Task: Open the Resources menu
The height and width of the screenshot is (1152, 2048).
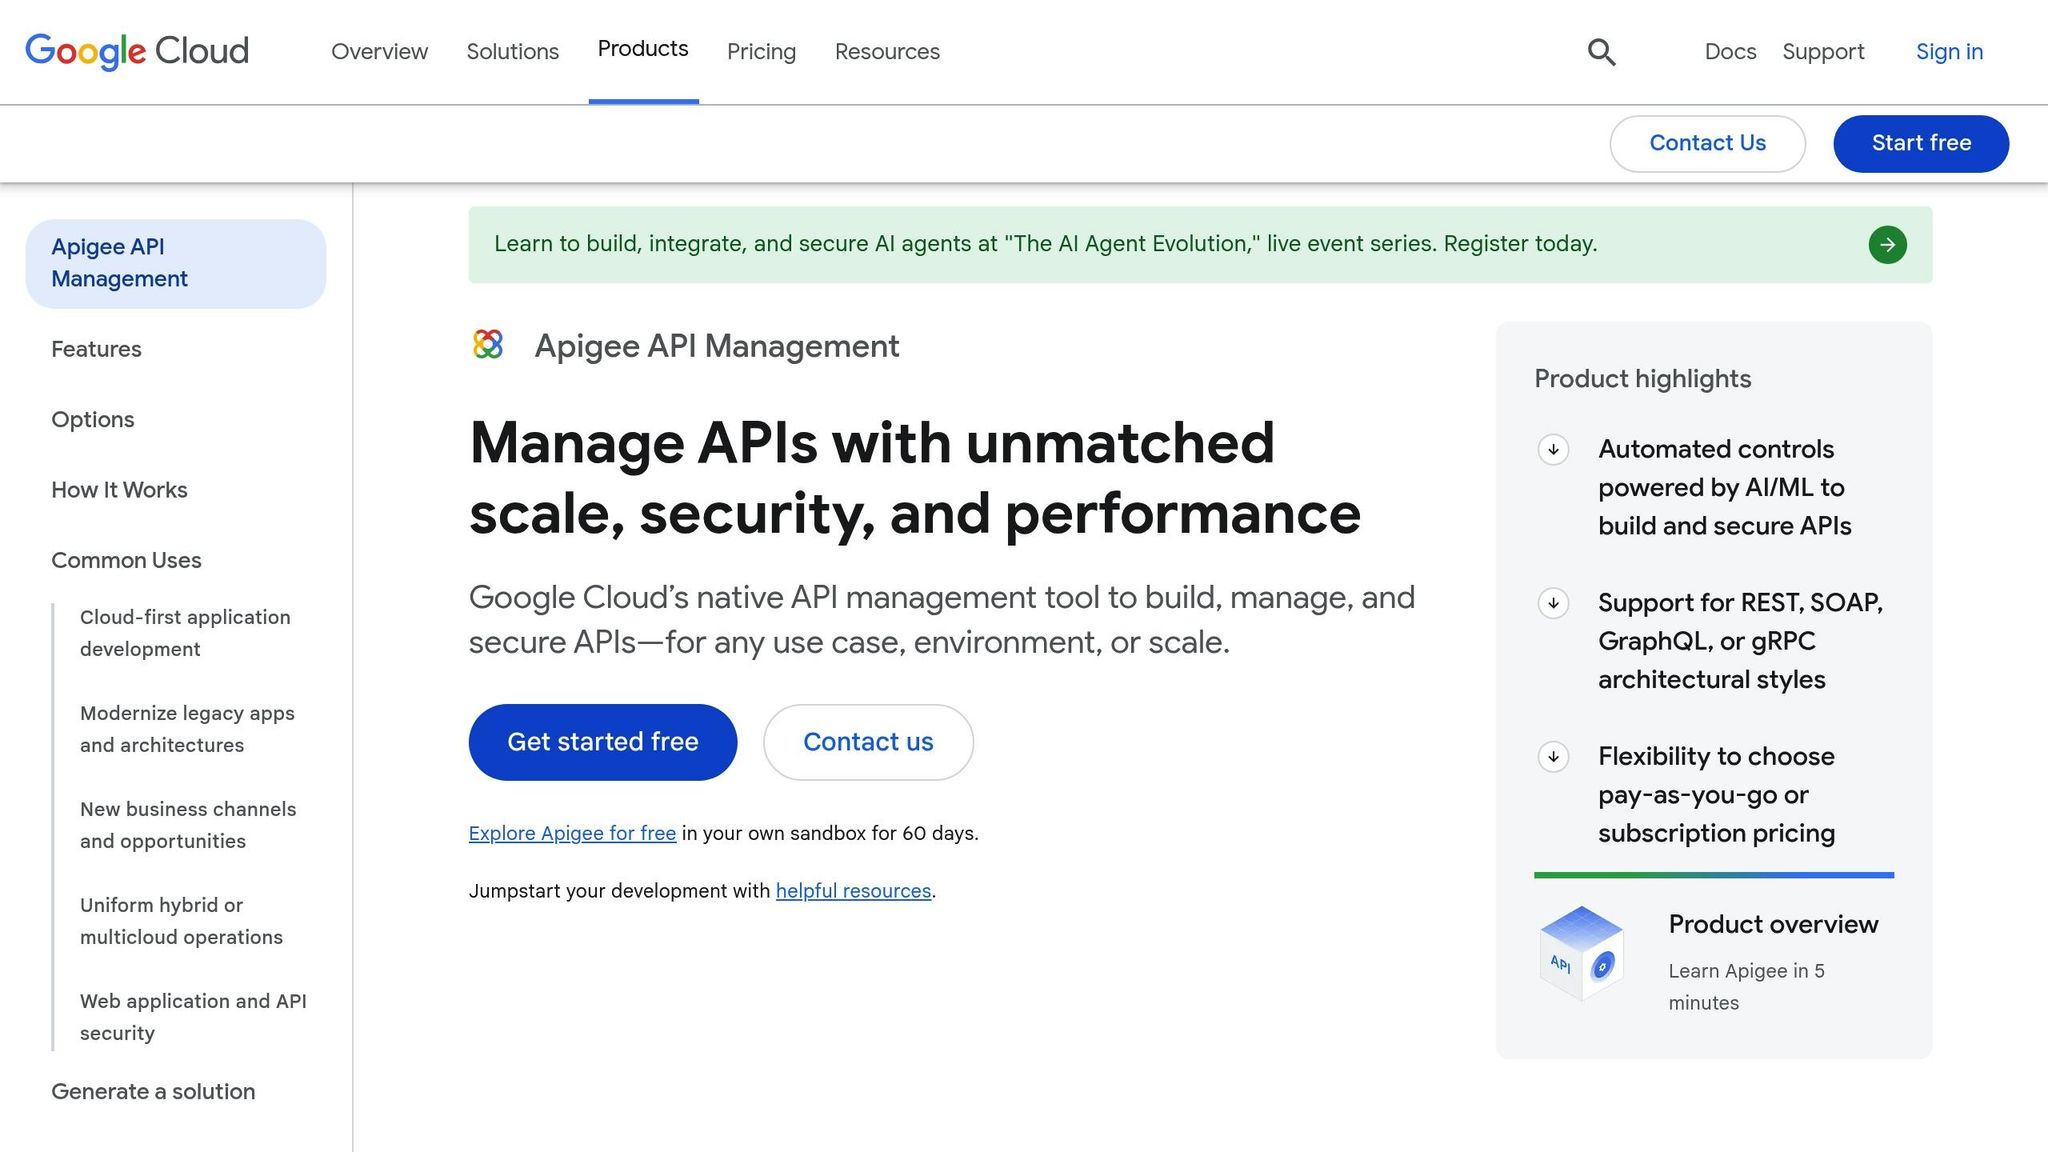Action: click(x=886, y=51)
